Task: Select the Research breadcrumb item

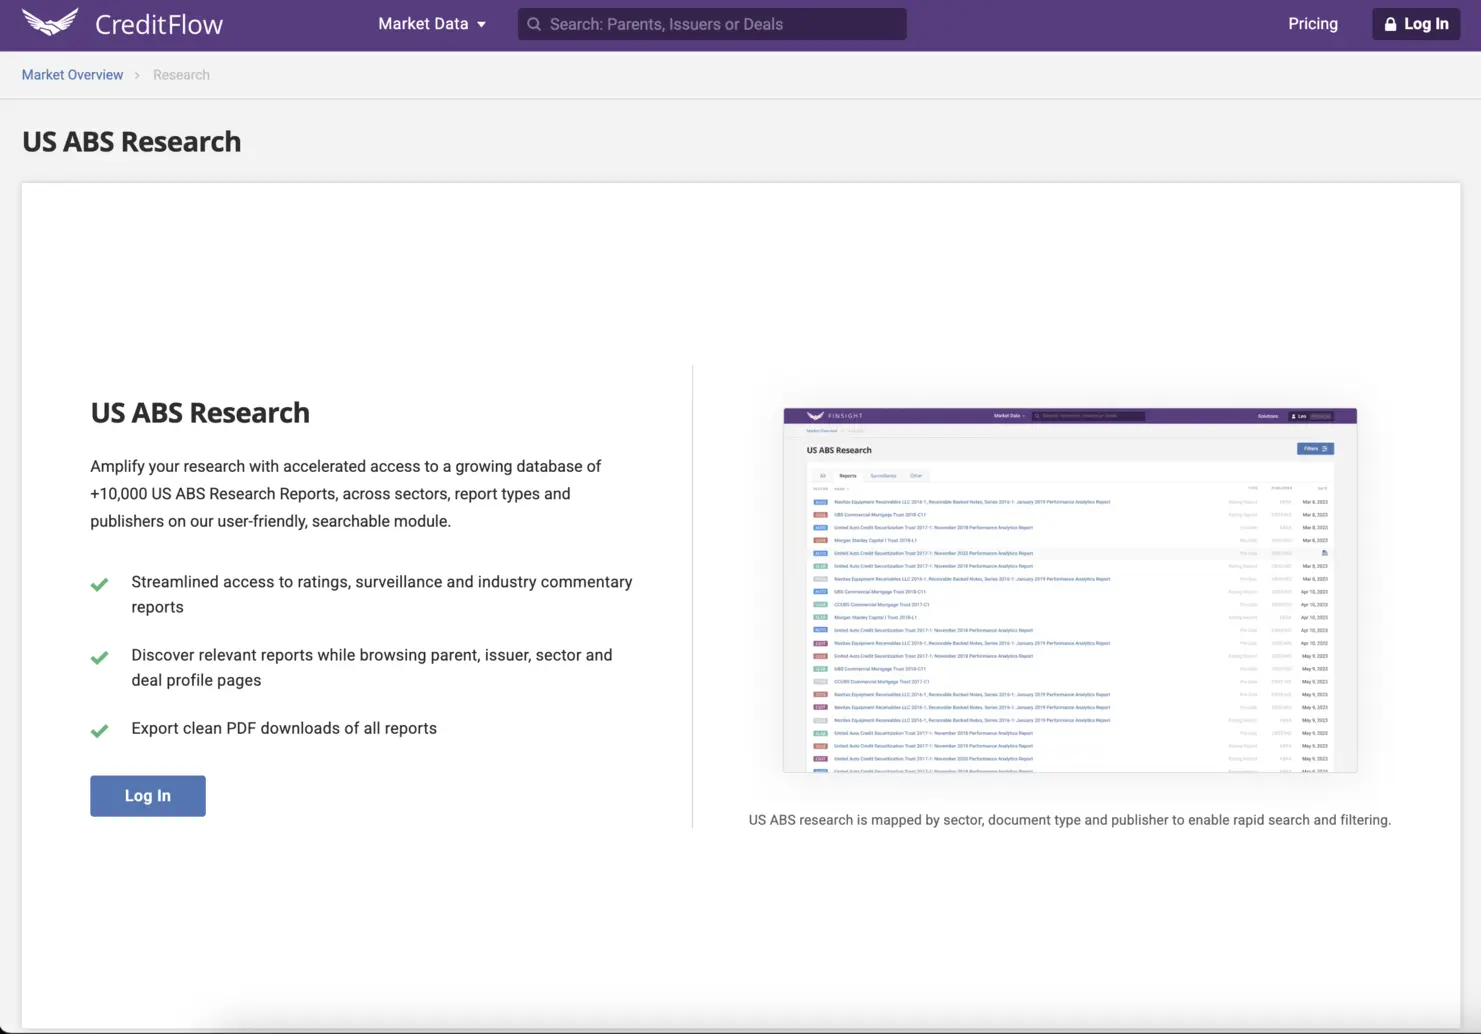Action: (181, 75)
